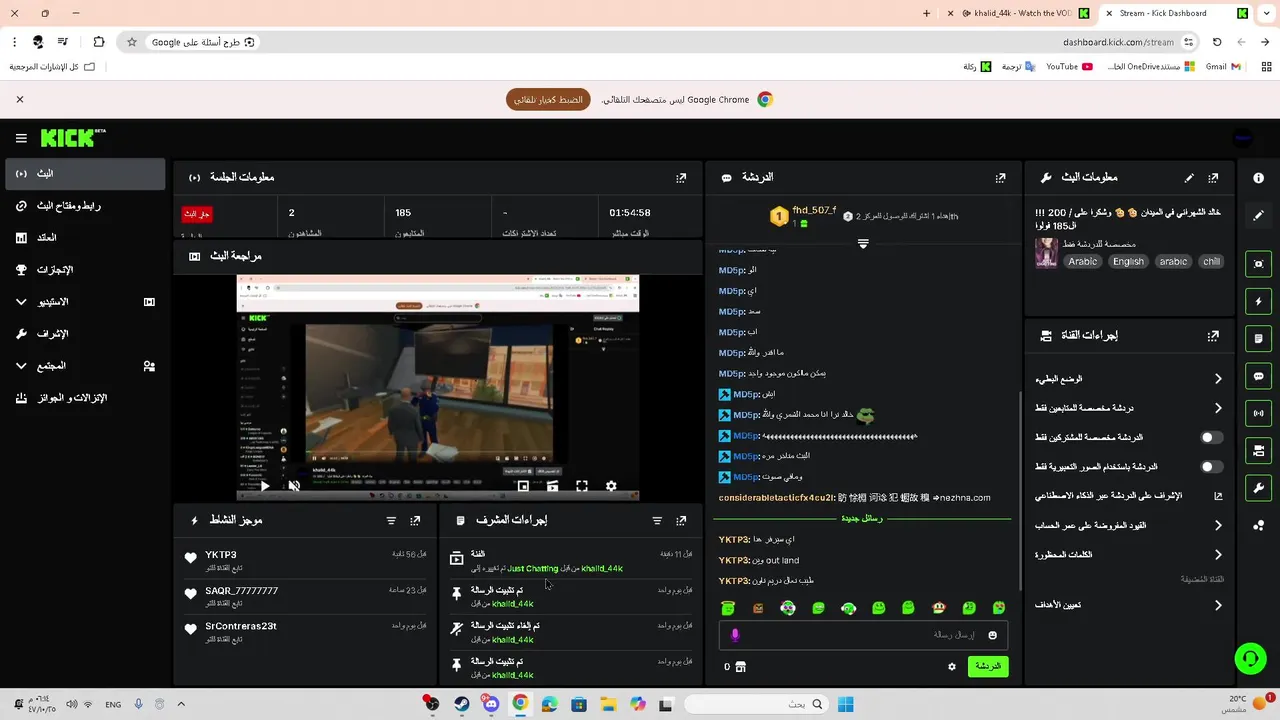Open SrContreras23t follower entry in the activity feed
Image resolution: width=1280 pixels, height=720 pixels.
pyautogui.click(x=306, y=632)
